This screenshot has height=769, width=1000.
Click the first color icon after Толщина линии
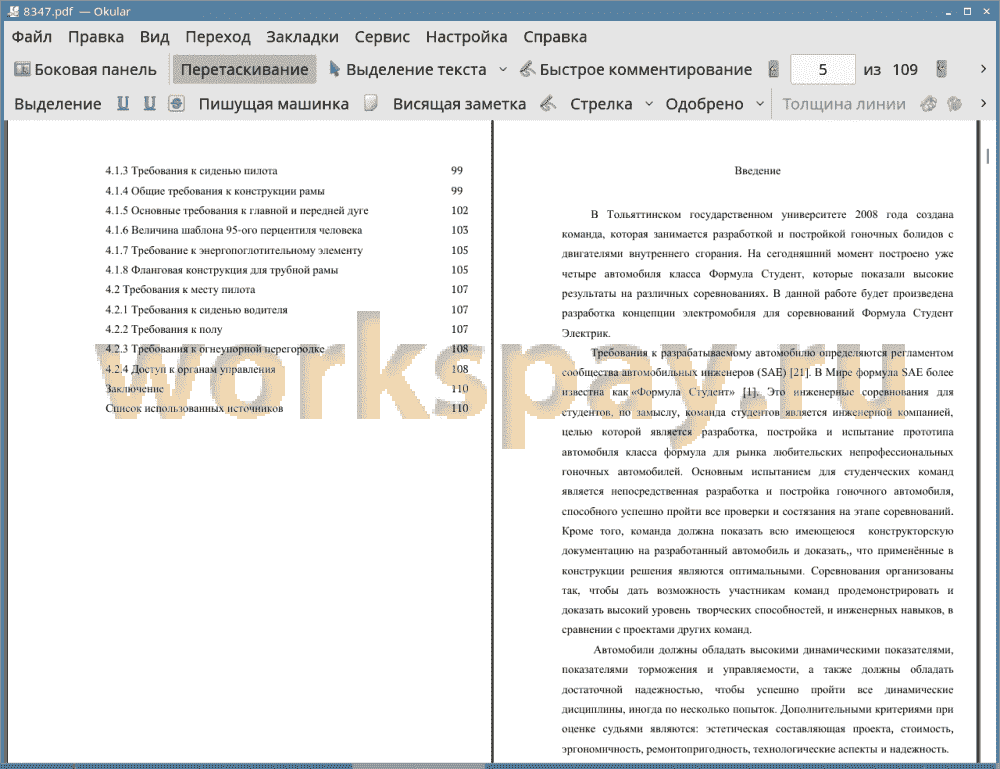(x=929, y=103)
